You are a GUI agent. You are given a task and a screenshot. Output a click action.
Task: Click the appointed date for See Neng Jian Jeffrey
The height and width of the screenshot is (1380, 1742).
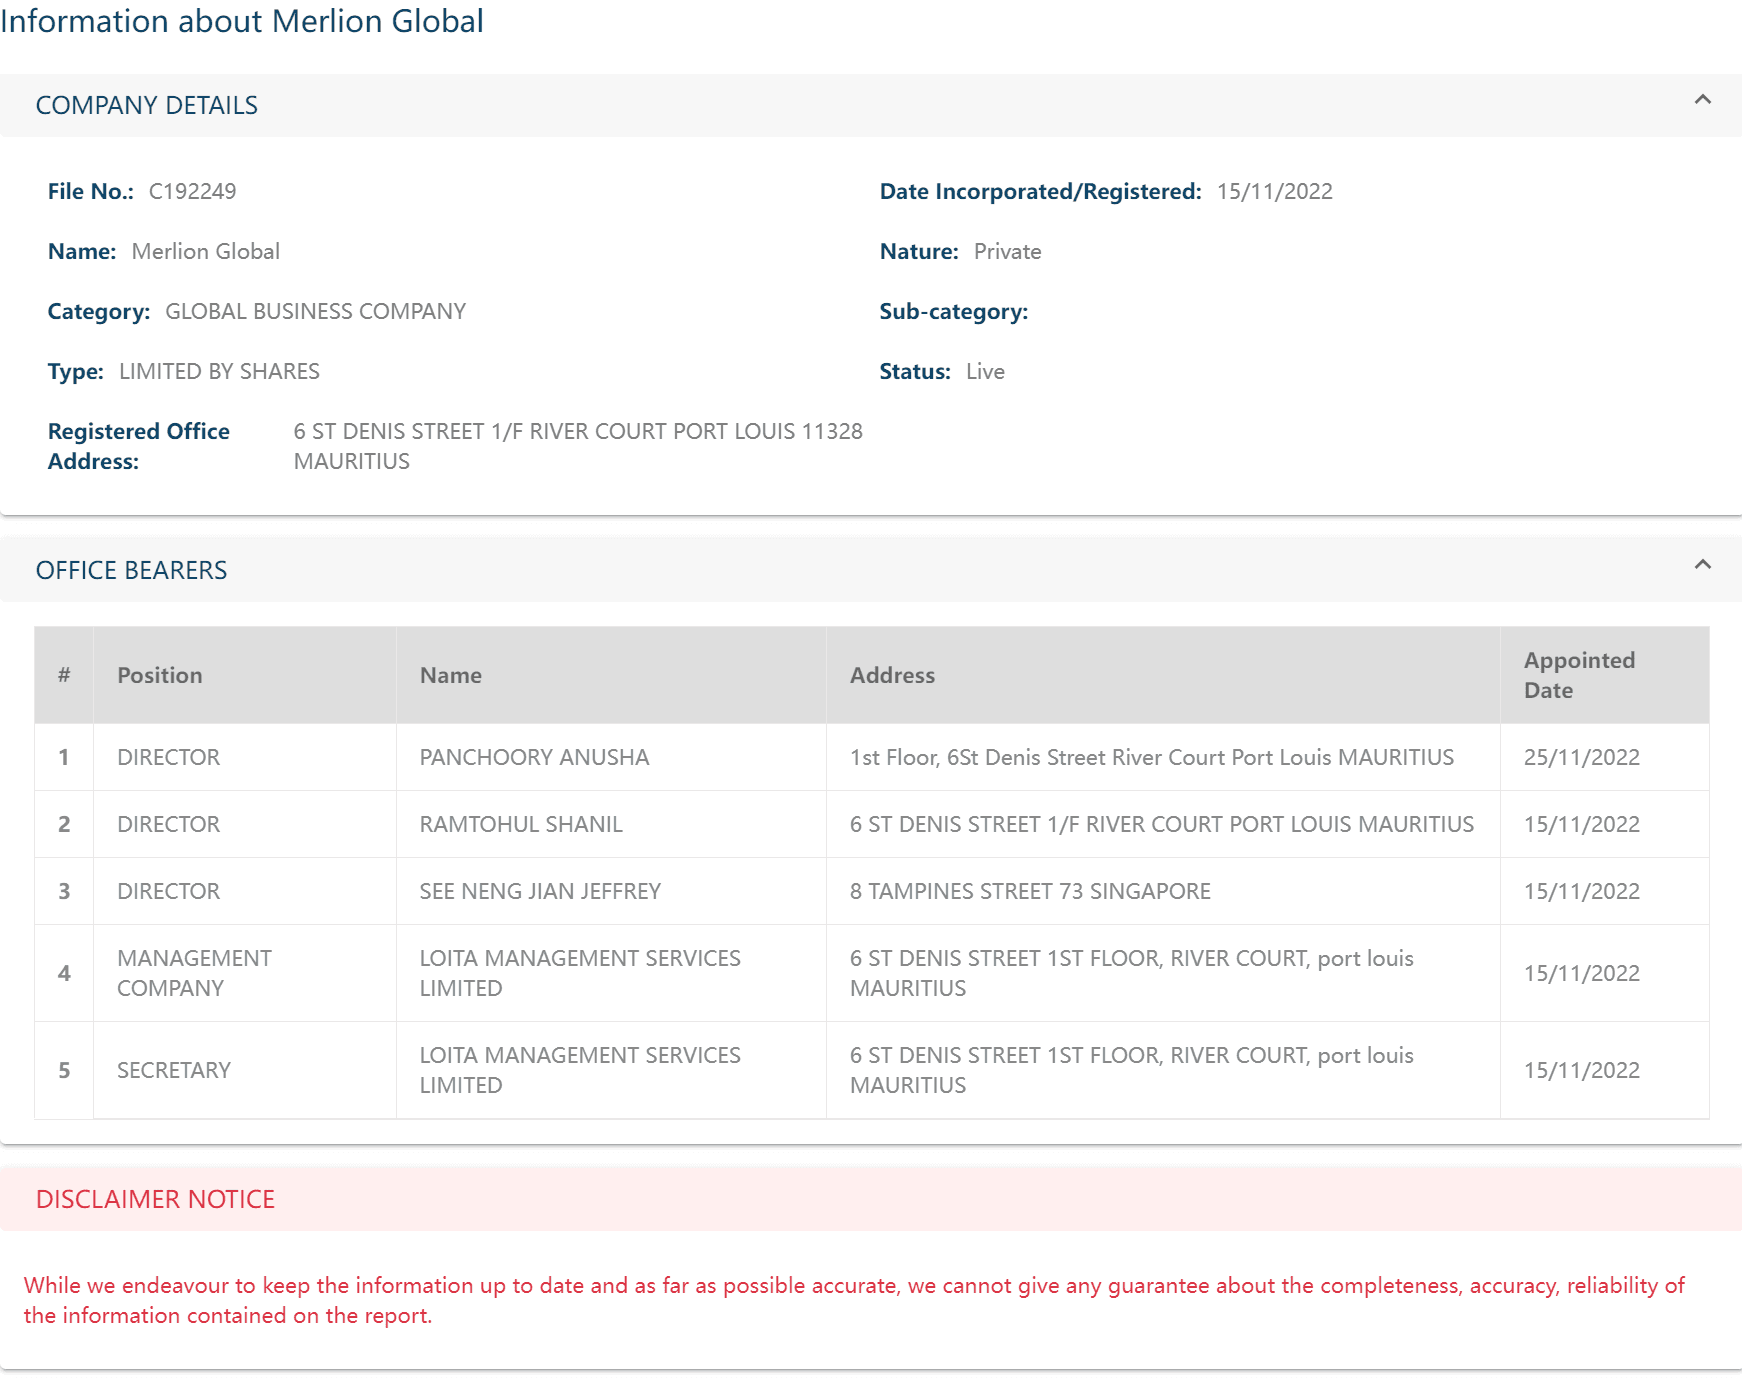(x=1582, y=891)
